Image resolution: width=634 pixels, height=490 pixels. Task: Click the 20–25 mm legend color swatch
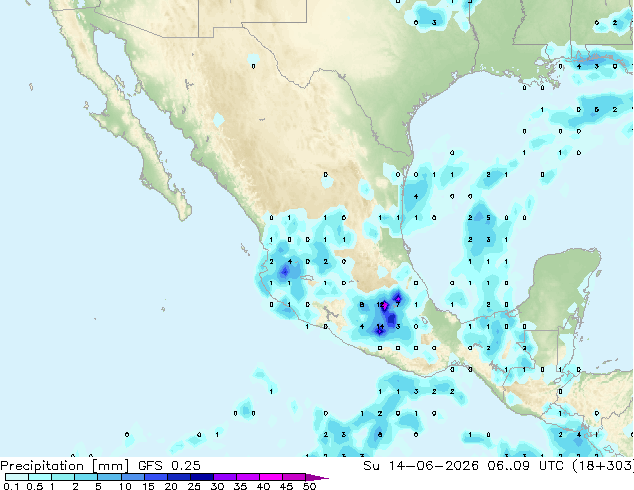point(178,477)
